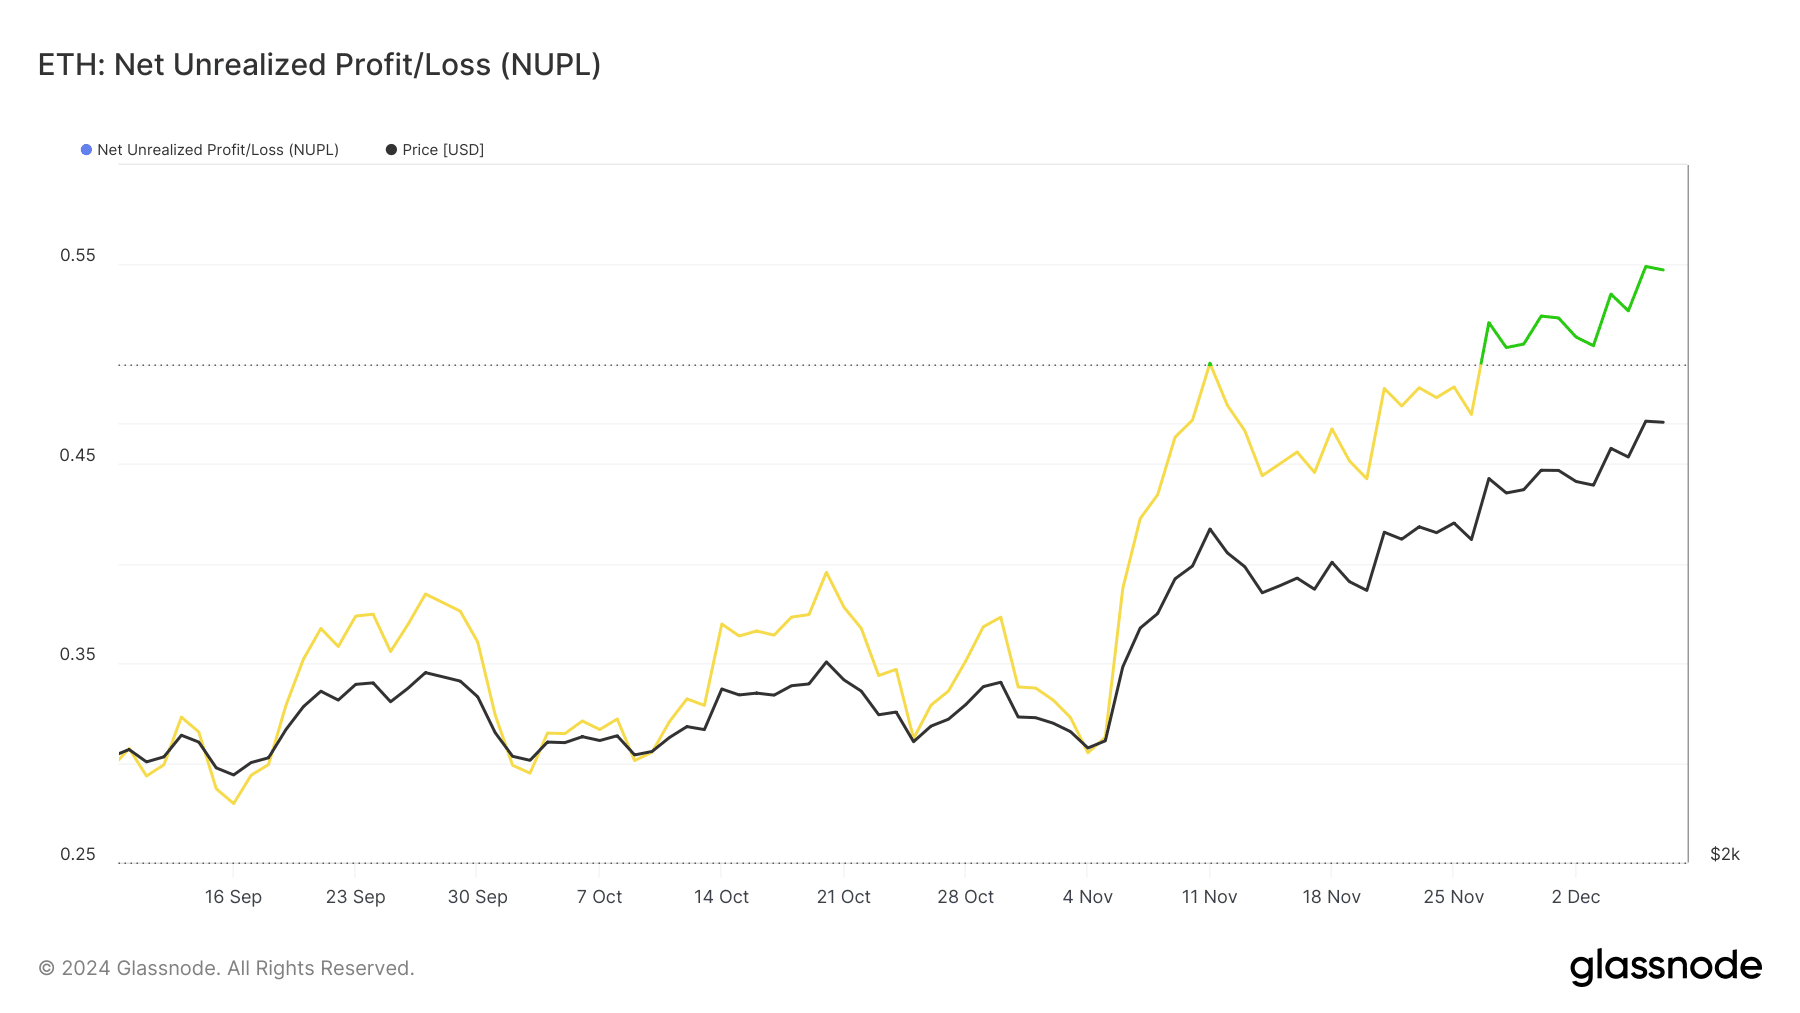Click the $2k price axis label
Viewport: 1800px width, 1013px height.
tap(1724, 854)
